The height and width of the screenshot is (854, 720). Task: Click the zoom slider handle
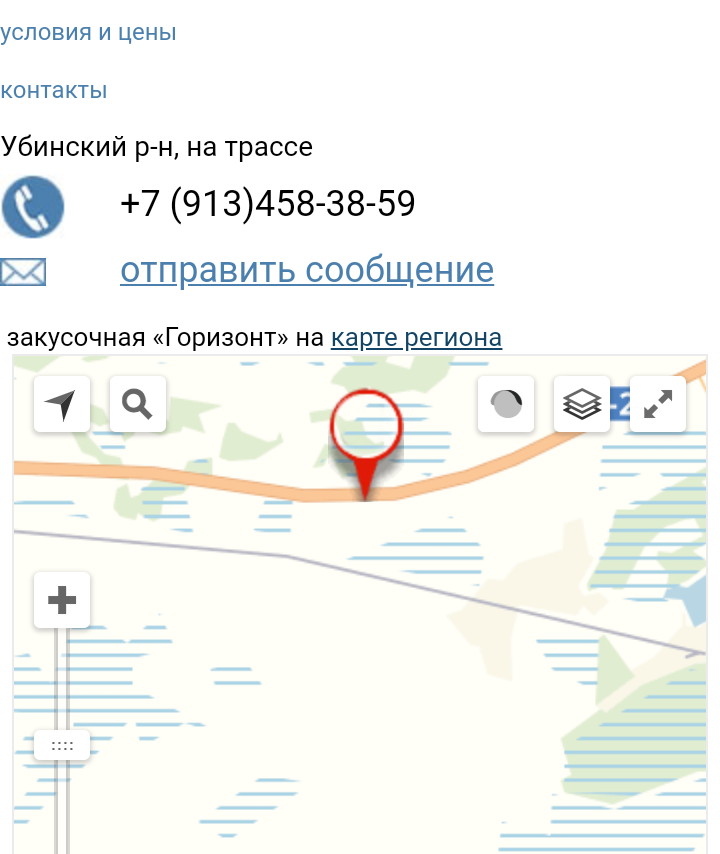(x=62, y=745)
